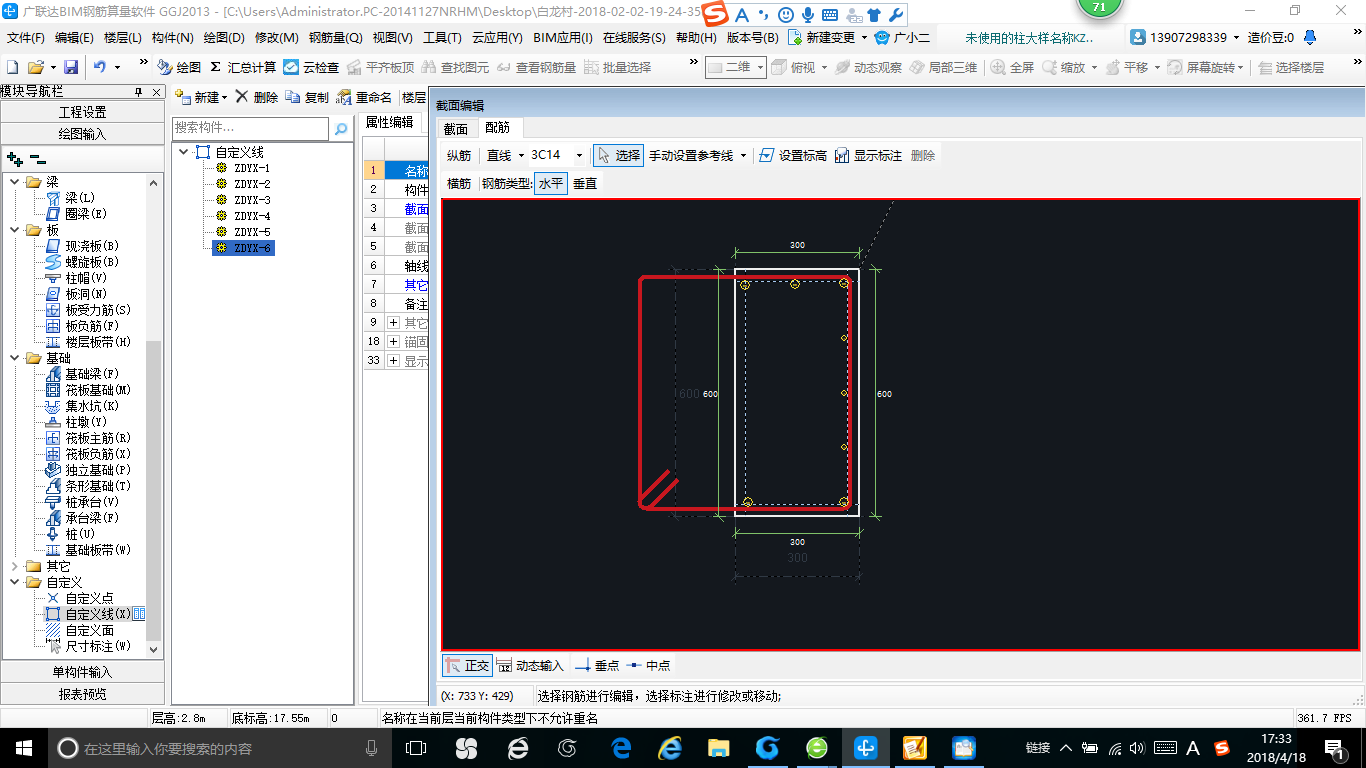Select 自定义点 in navigator tree
The image size is (1366, 768).
click(89, 598)
